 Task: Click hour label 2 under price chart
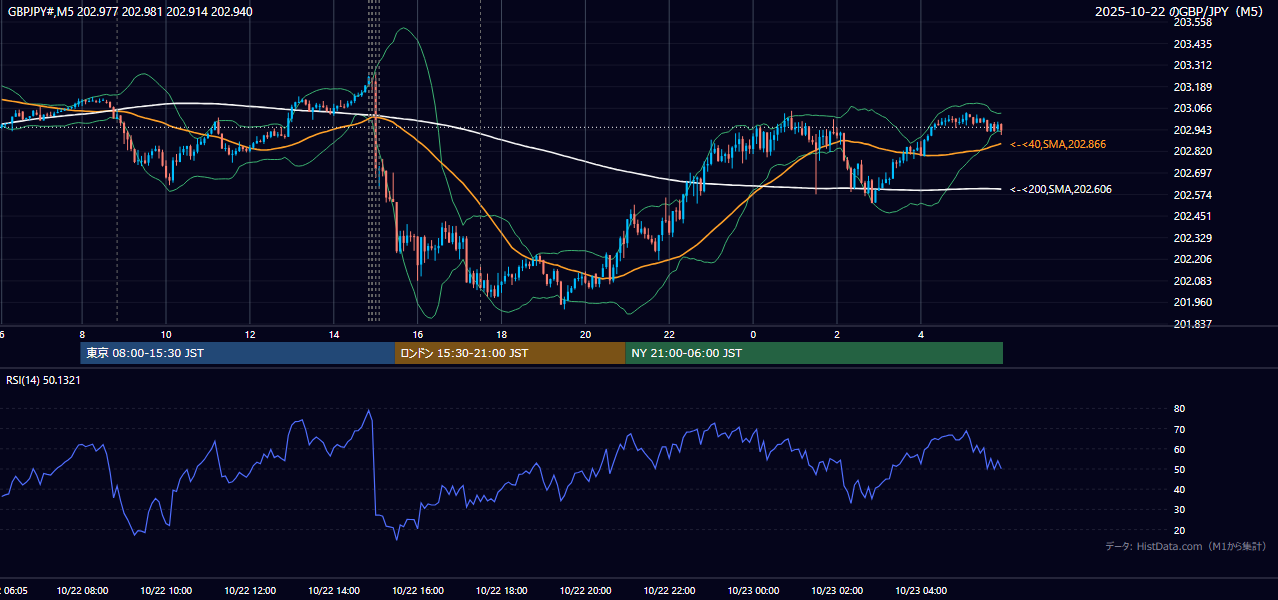pyautogui.click(x=838, y=334)
